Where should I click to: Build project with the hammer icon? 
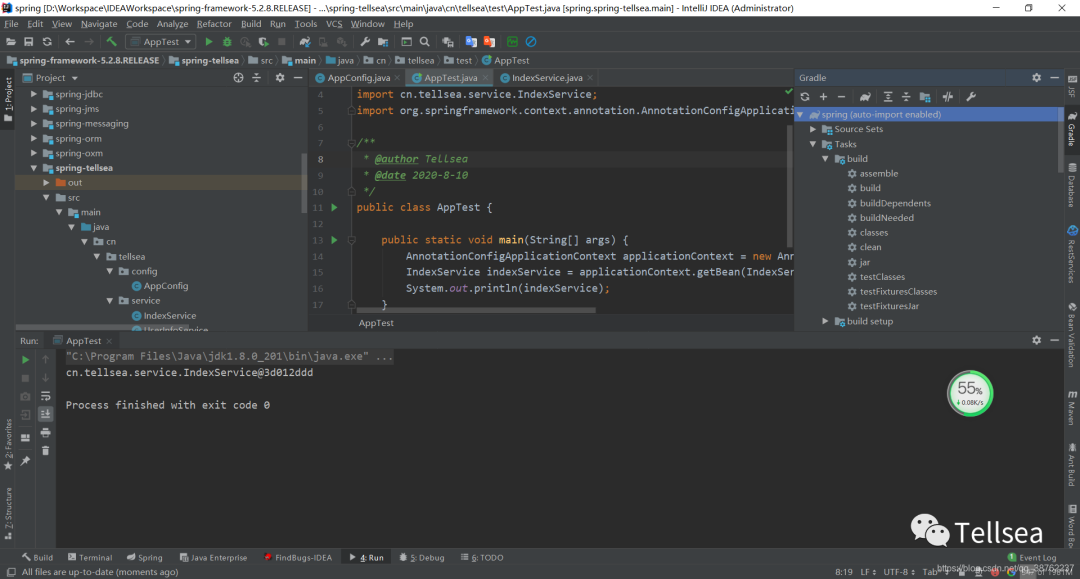click(x=111, y=42)
